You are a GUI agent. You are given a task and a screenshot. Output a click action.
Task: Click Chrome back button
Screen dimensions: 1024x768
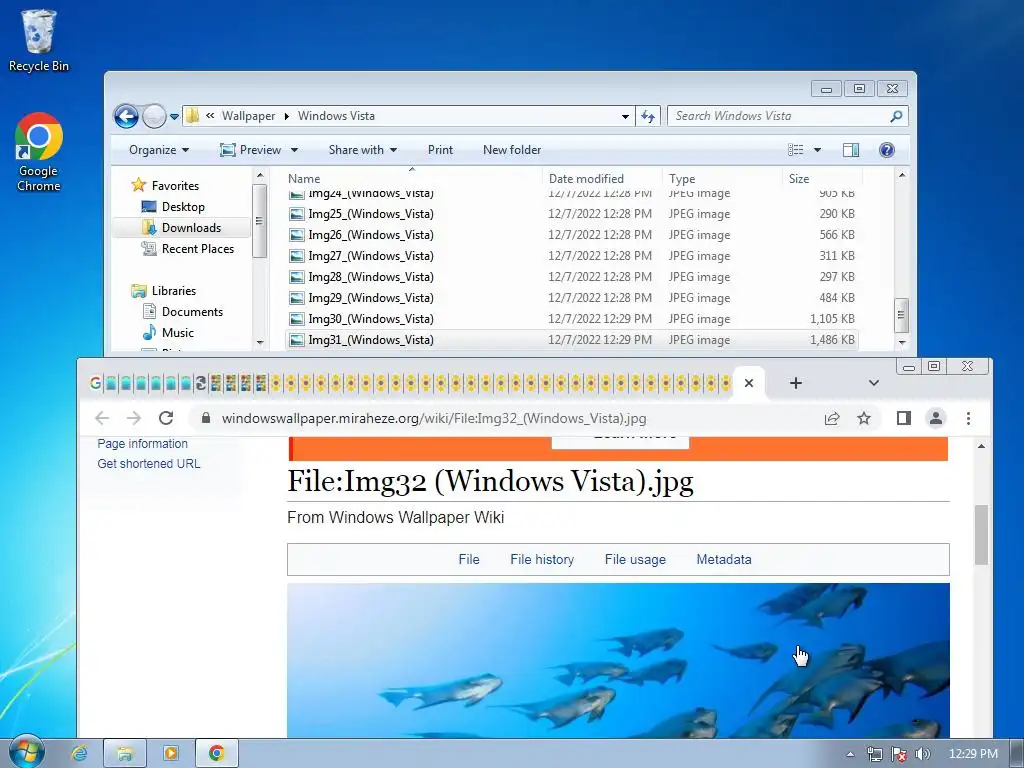click(x=102, y=419)
